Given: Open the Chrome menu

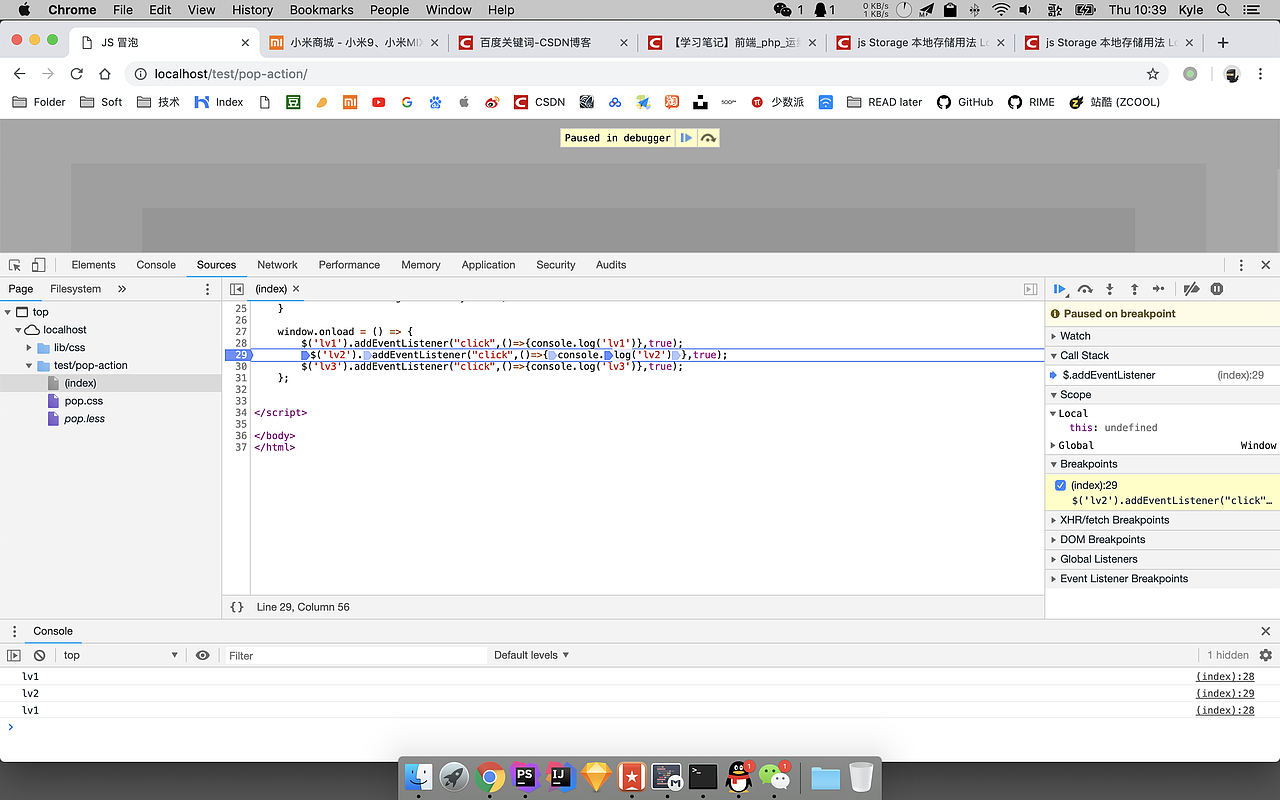Looking at the screenshot, I should (1262, 74).
